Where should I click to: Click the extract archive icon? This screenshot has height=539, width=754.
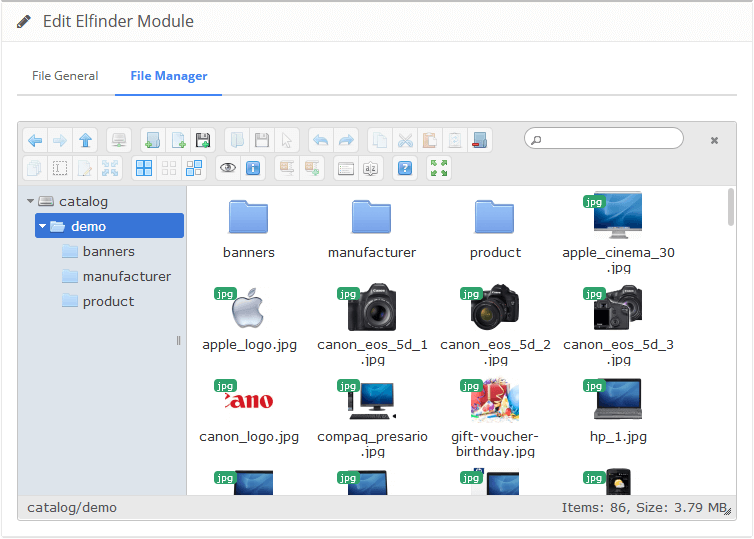pos(287,168)
